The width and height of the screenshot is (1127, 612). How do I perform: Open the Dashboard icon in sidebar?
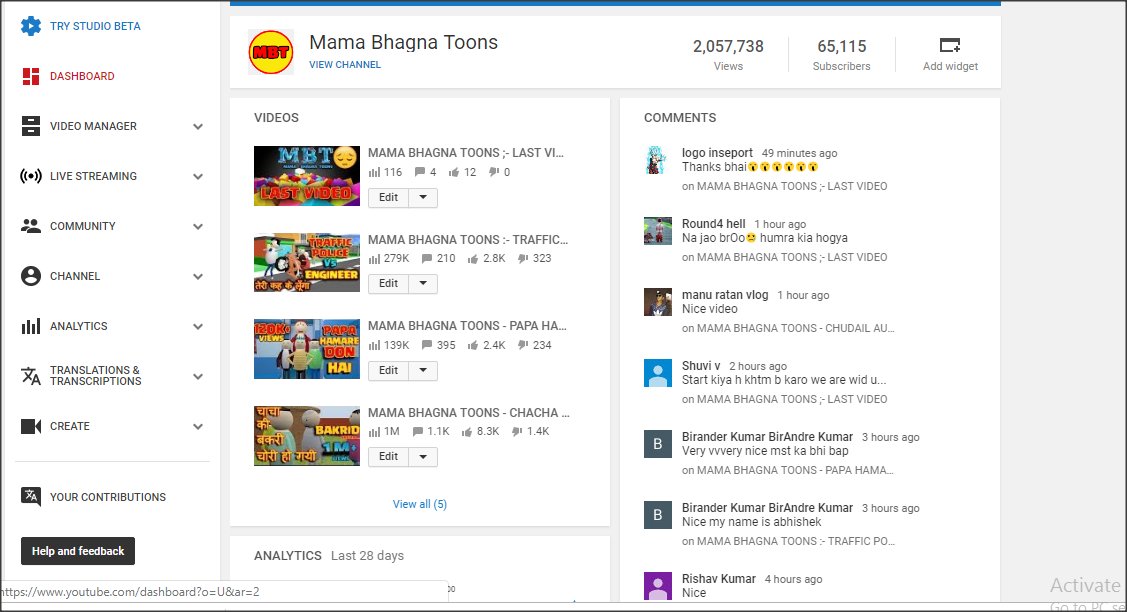coord(31,76)
